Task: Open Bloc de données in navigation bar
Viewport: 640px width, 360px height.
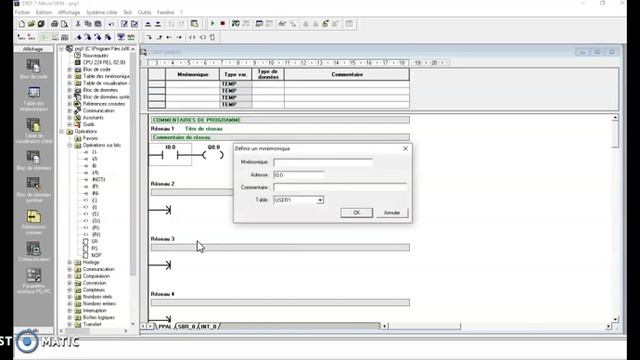Action: [33, 160]
